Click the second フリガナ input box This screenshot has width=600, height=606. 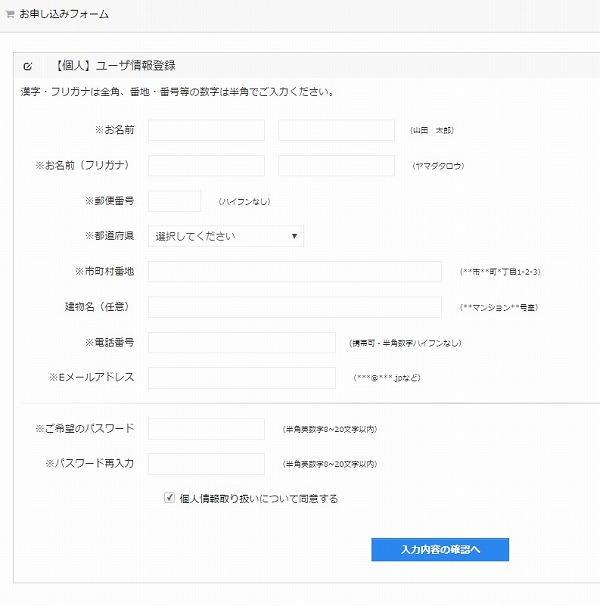tap(336, 166)
